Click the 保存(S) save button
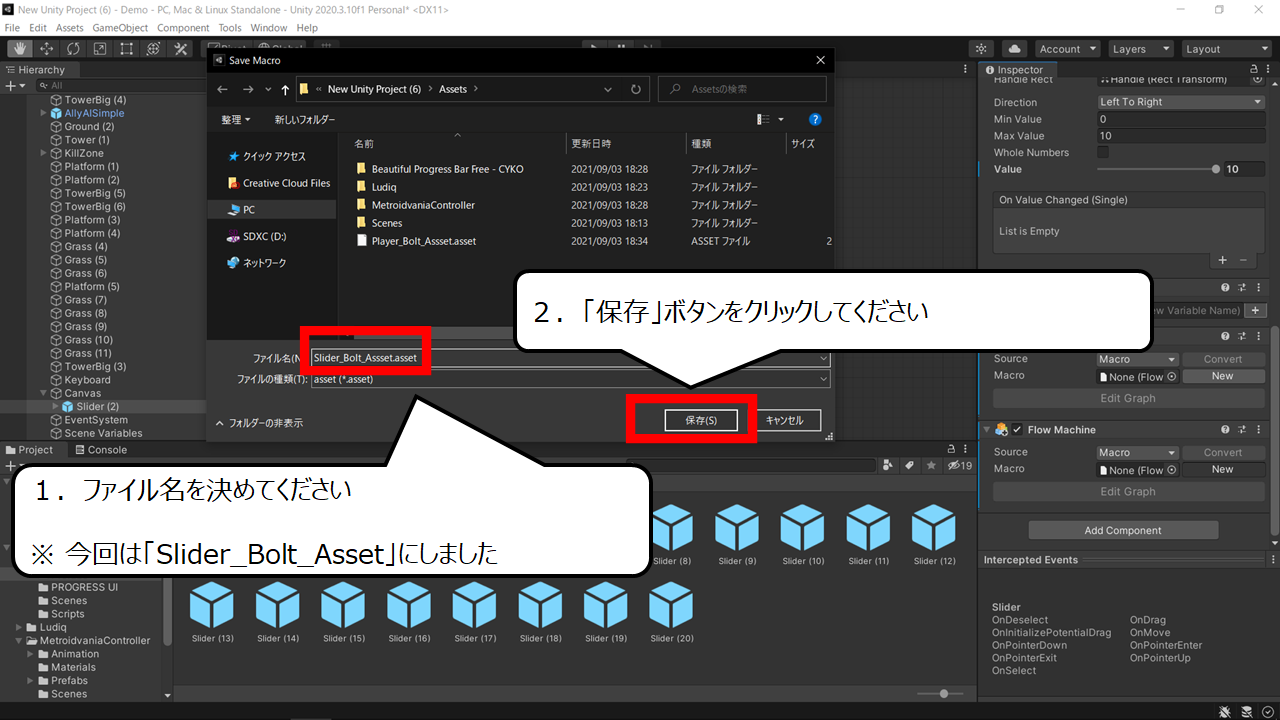 (701, 421)
